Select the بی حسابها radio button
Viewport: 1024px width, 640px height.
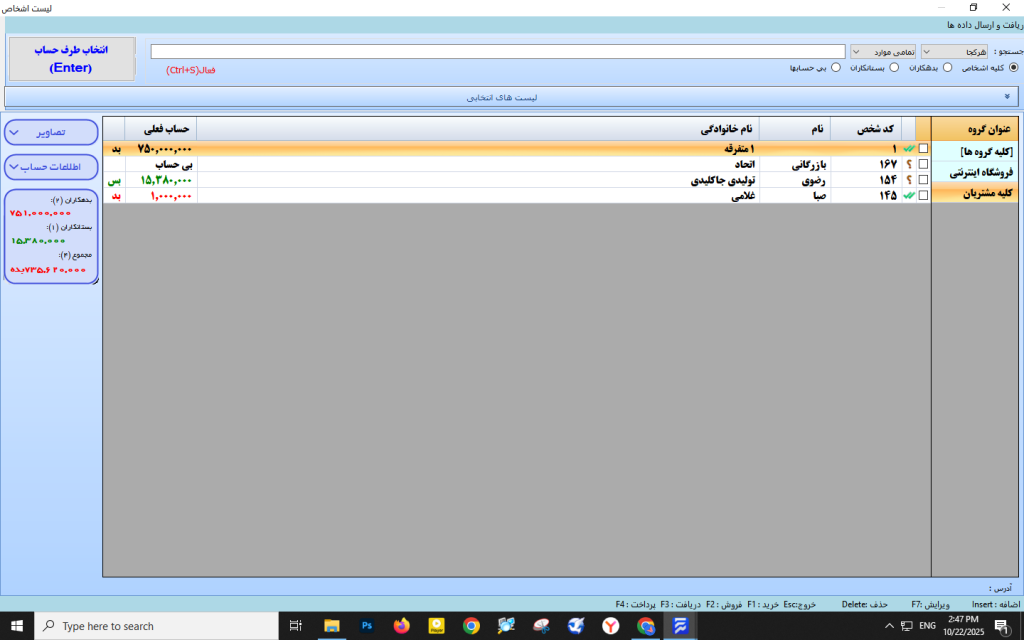pos(836,67)
